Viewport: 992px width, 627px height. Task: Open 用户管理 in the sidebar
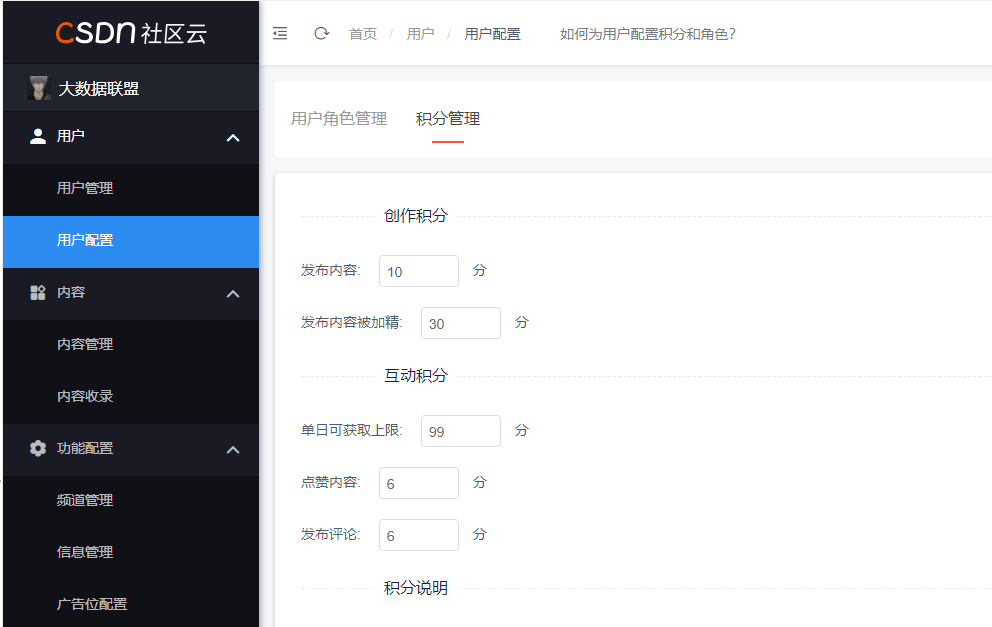point(131,189)
